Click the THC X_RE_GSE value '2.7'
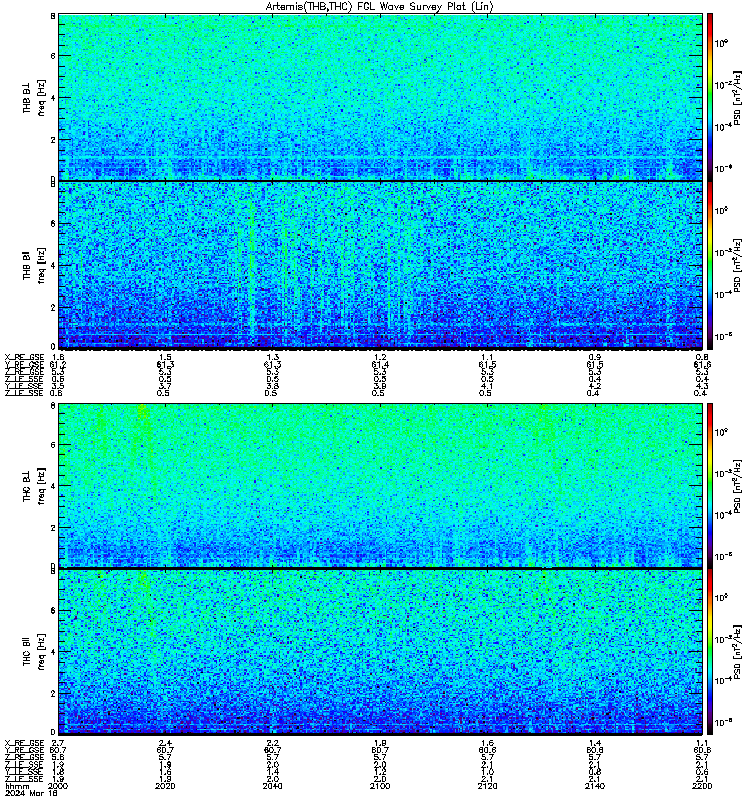 coord(57,743)
